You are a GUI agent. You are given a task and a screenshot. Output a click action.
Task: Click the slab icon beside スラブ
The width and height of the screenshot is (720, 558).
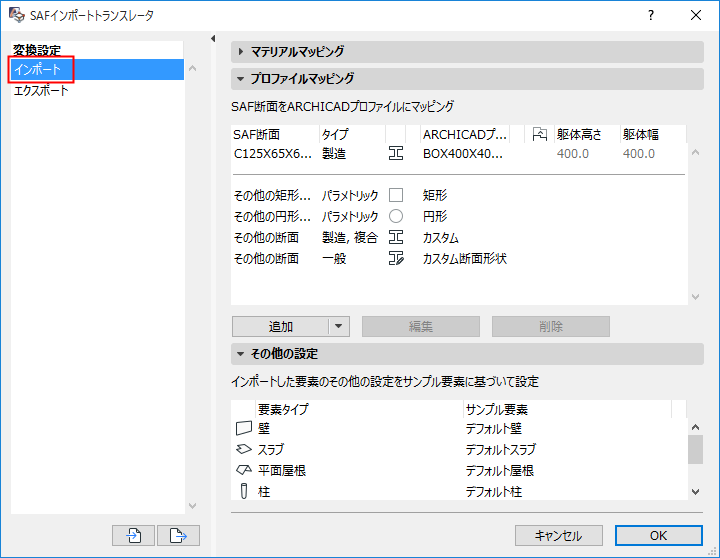[x=244, y=449]
